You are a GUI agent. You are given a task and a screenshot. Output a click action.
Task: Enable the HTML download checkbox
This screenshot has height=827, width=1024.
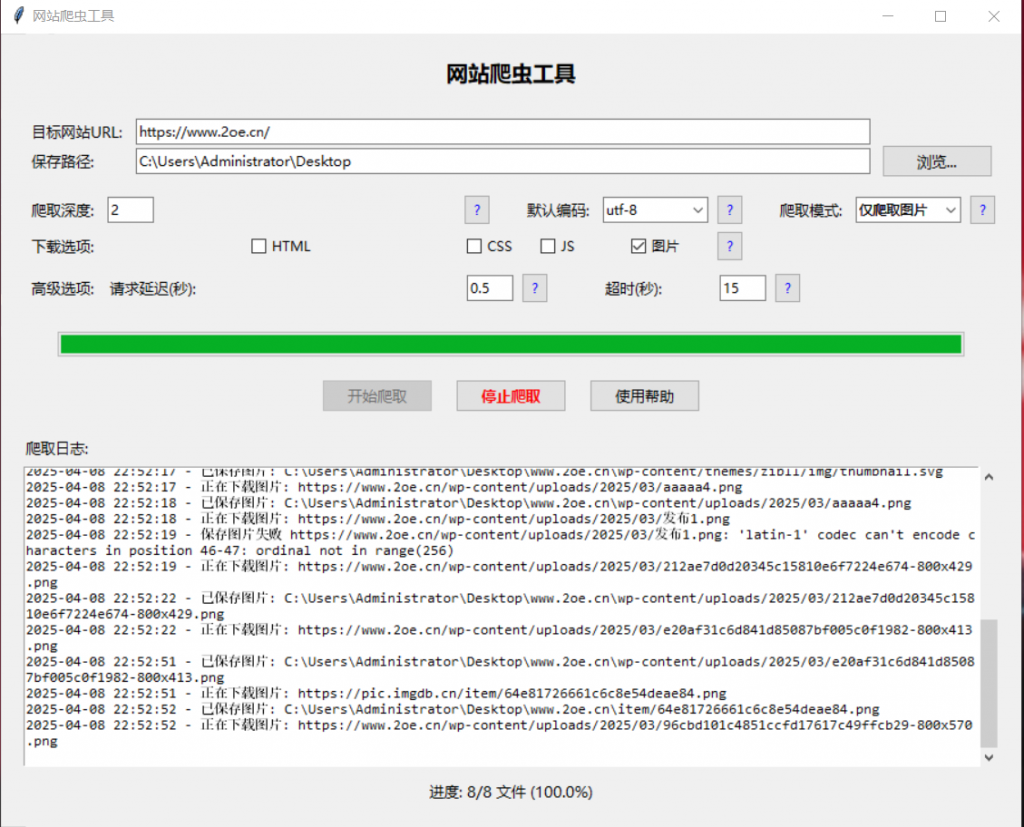pyautogui.click(x=259, y=246)
